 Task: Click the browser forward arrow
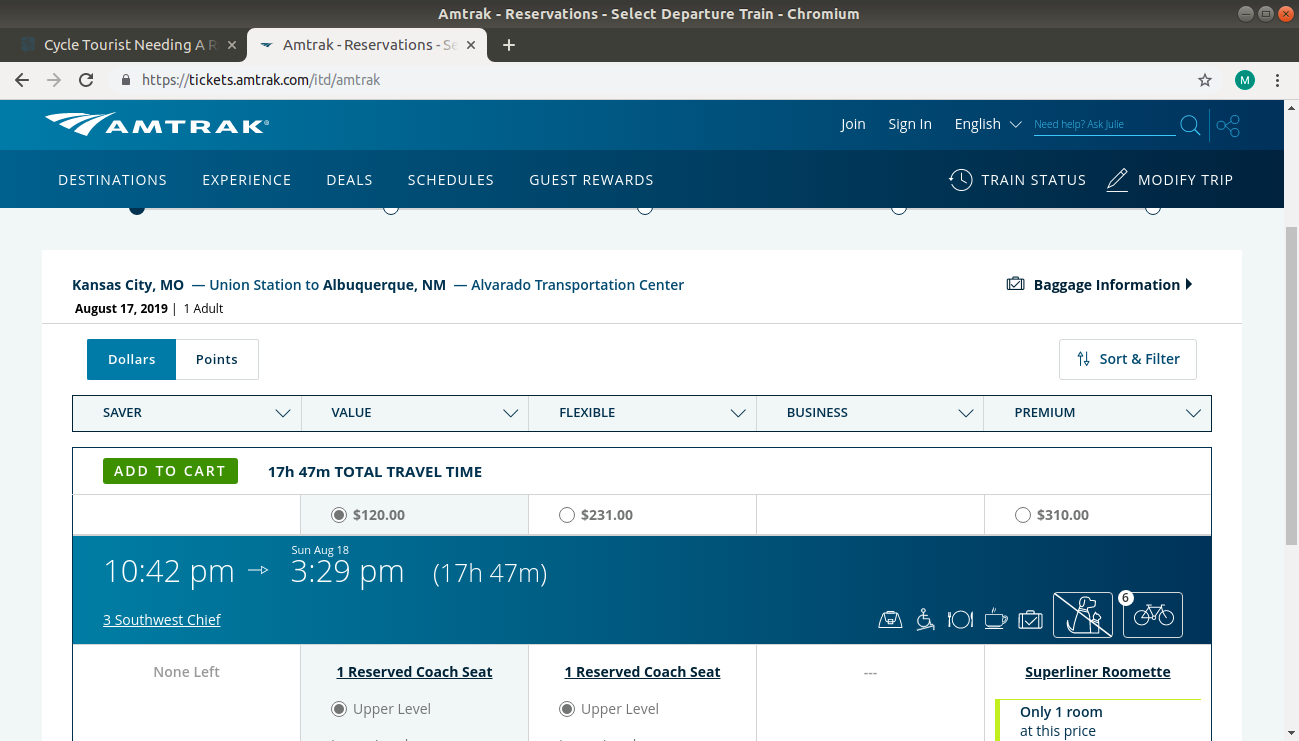[54, 80]
